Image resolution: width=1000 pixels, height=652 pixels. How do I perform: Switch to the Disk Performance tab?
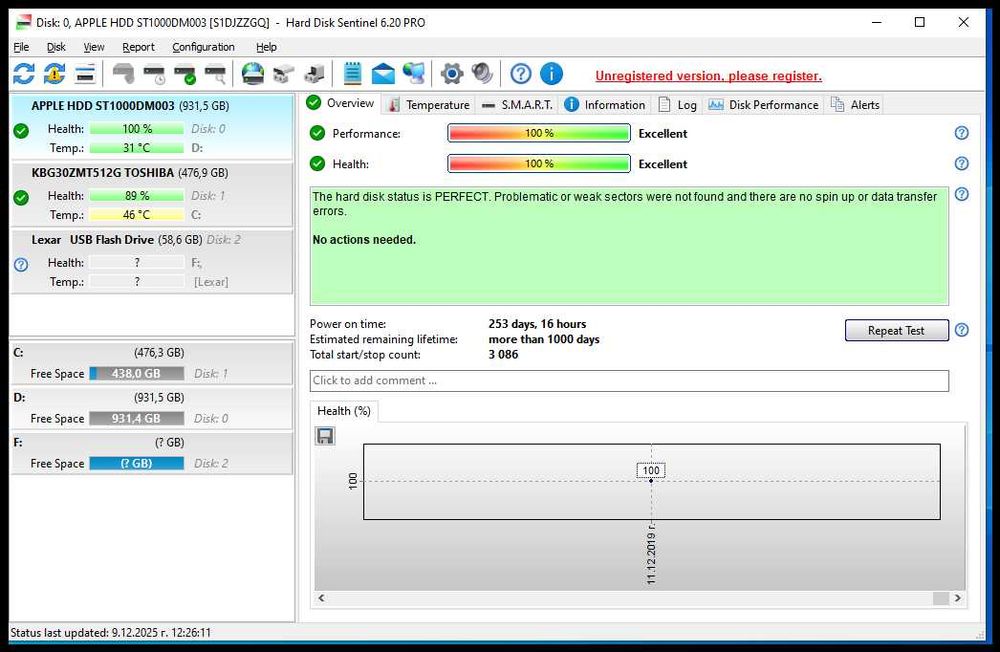[763, 105]
